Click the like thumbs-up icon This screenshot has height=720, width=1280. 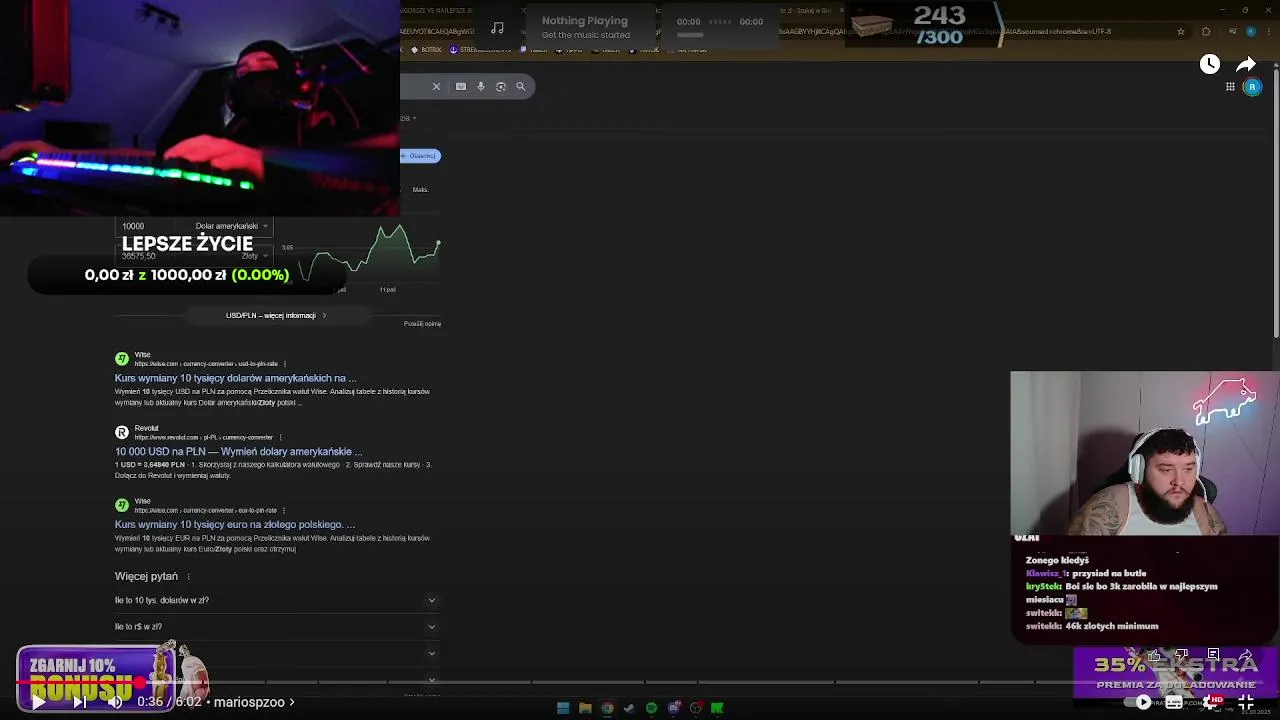click(x=1154, y=656)
